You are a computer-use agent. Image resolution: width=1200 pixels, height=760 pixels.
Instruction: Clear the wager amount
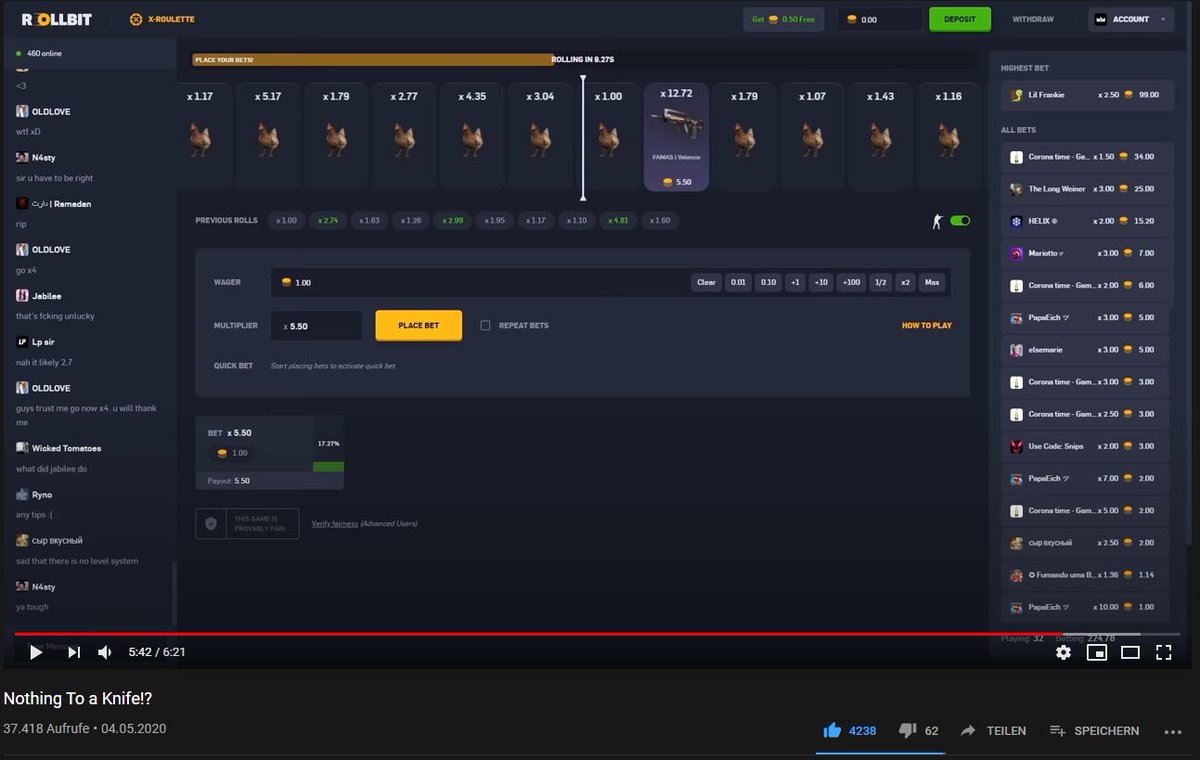pos(706,282)
